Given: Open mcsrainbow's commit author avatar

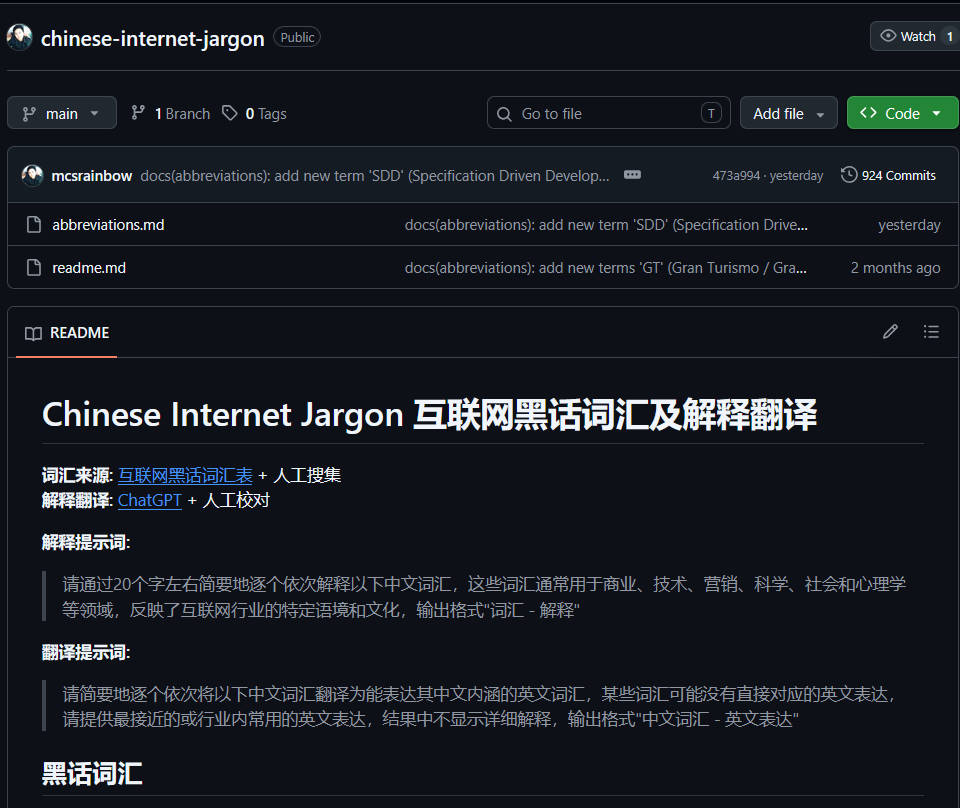Looking at the screenshot, I should tap(32, 175).
